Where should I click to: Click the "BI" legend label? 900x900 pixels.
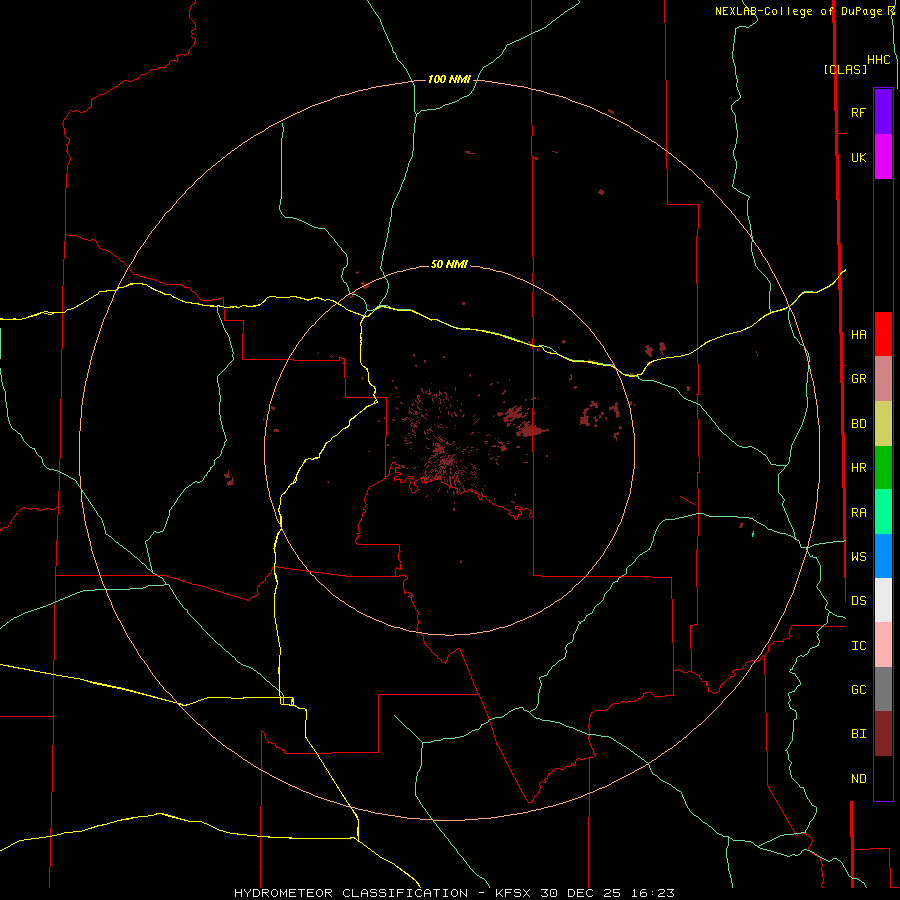[x=858, y=734]
